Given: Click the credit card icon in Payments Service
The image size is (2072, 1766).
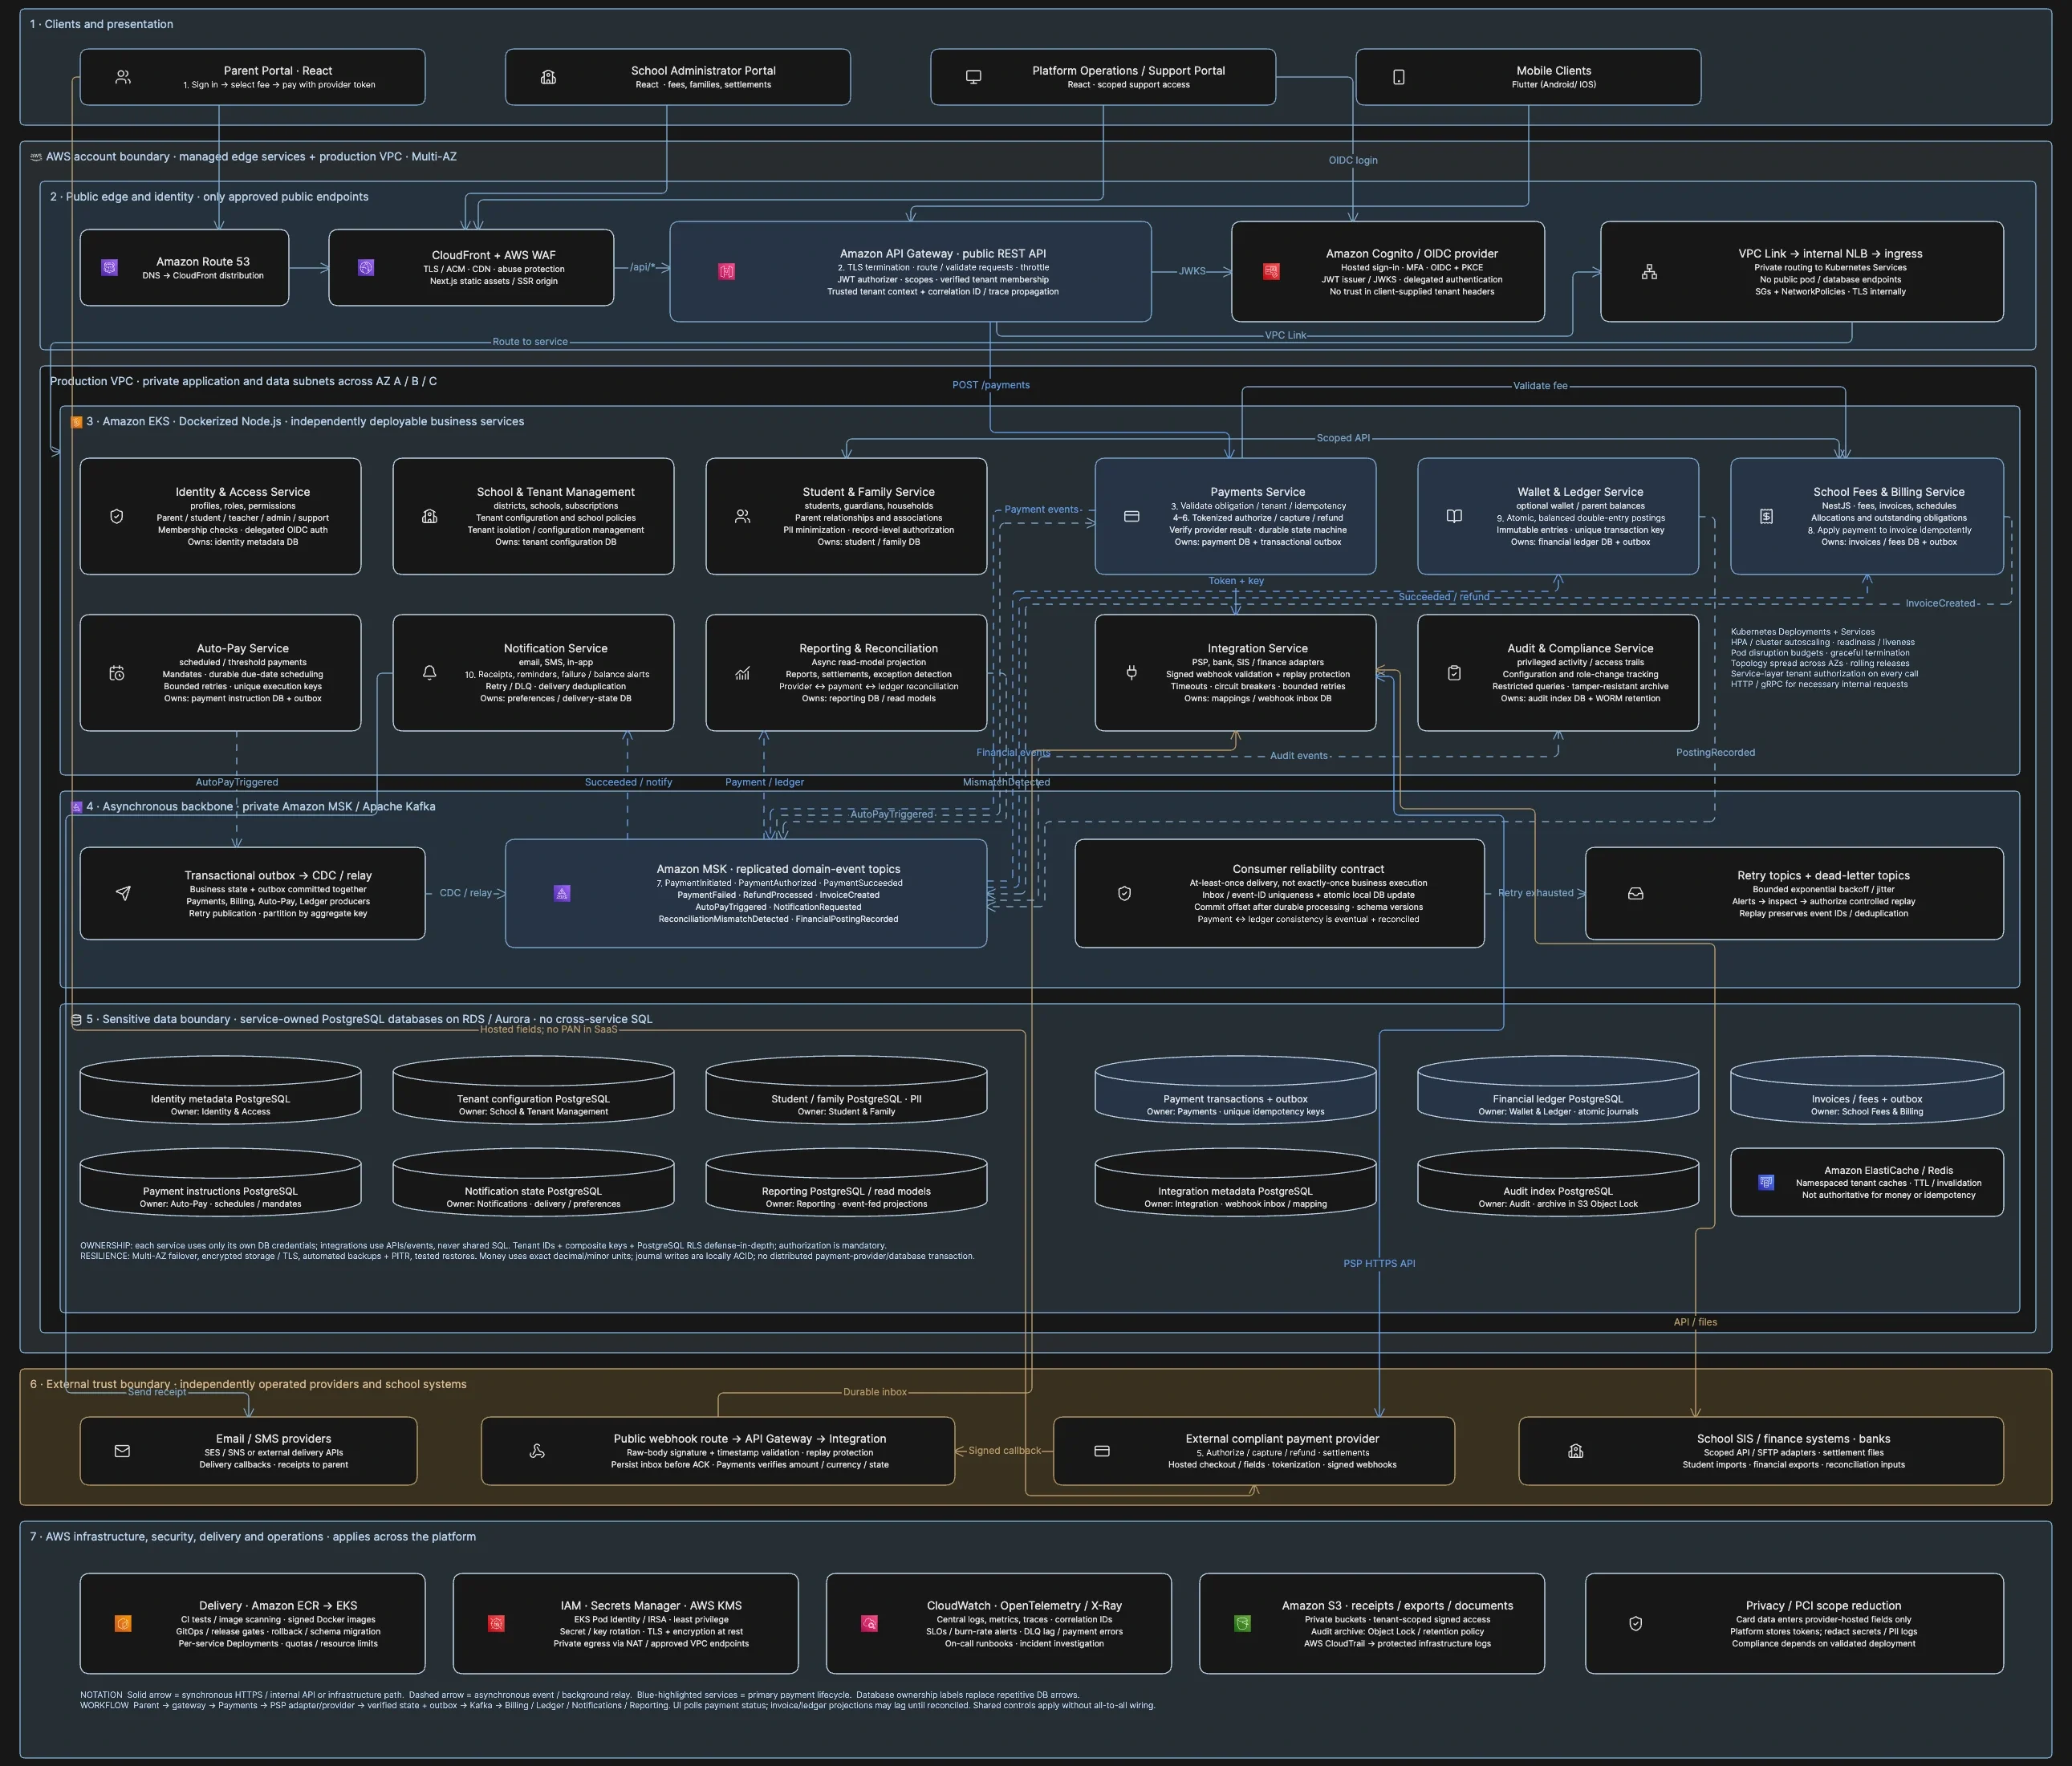Looking at the screenshot, I should (x=1131, y=516).
